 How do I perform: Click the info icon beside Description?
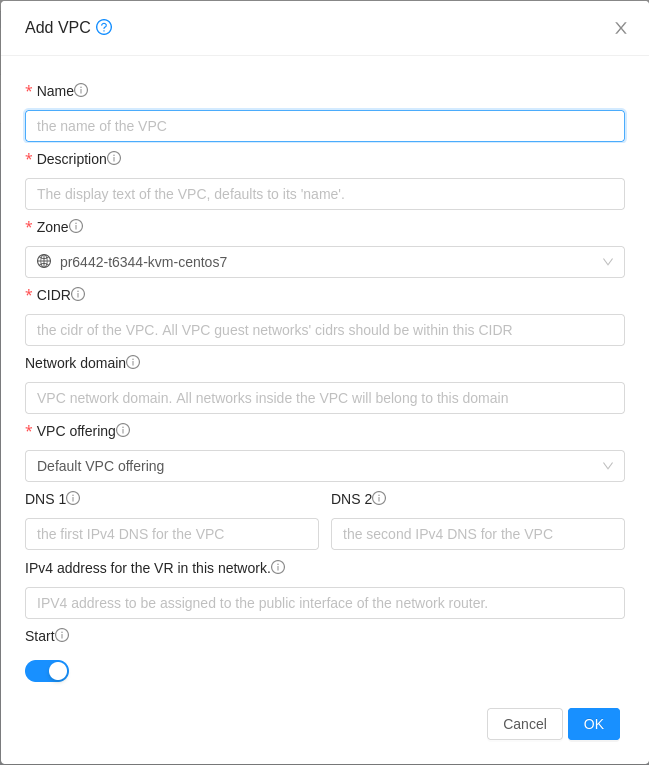[x=114, y=158]
